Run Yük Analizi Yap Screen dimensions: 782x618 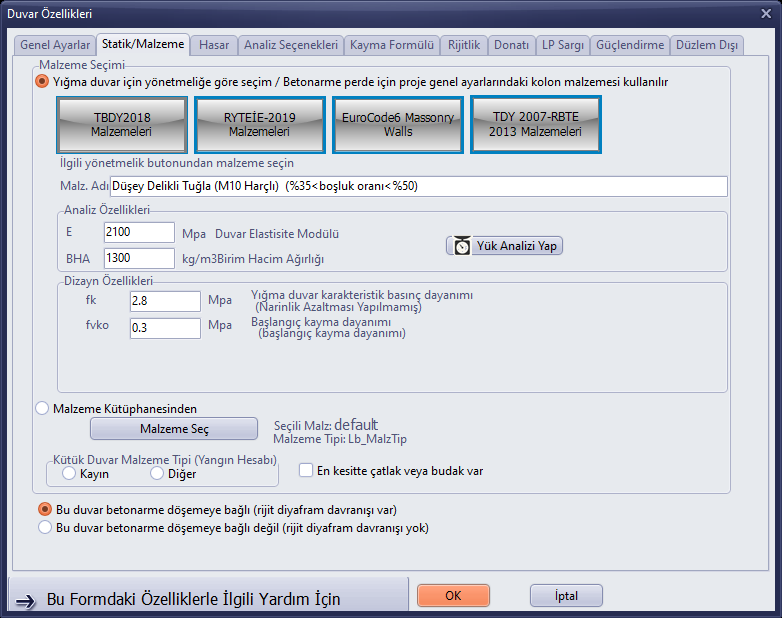[505, 246]
